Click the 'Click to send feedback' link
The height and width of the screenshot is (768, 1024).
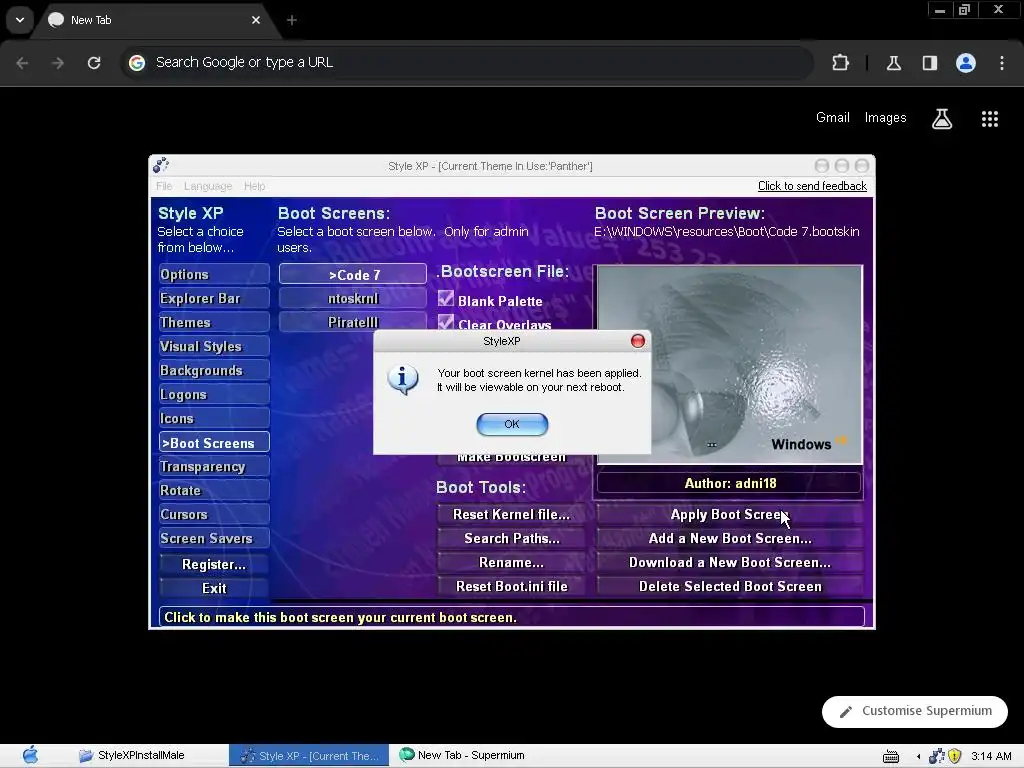(812, 186)
